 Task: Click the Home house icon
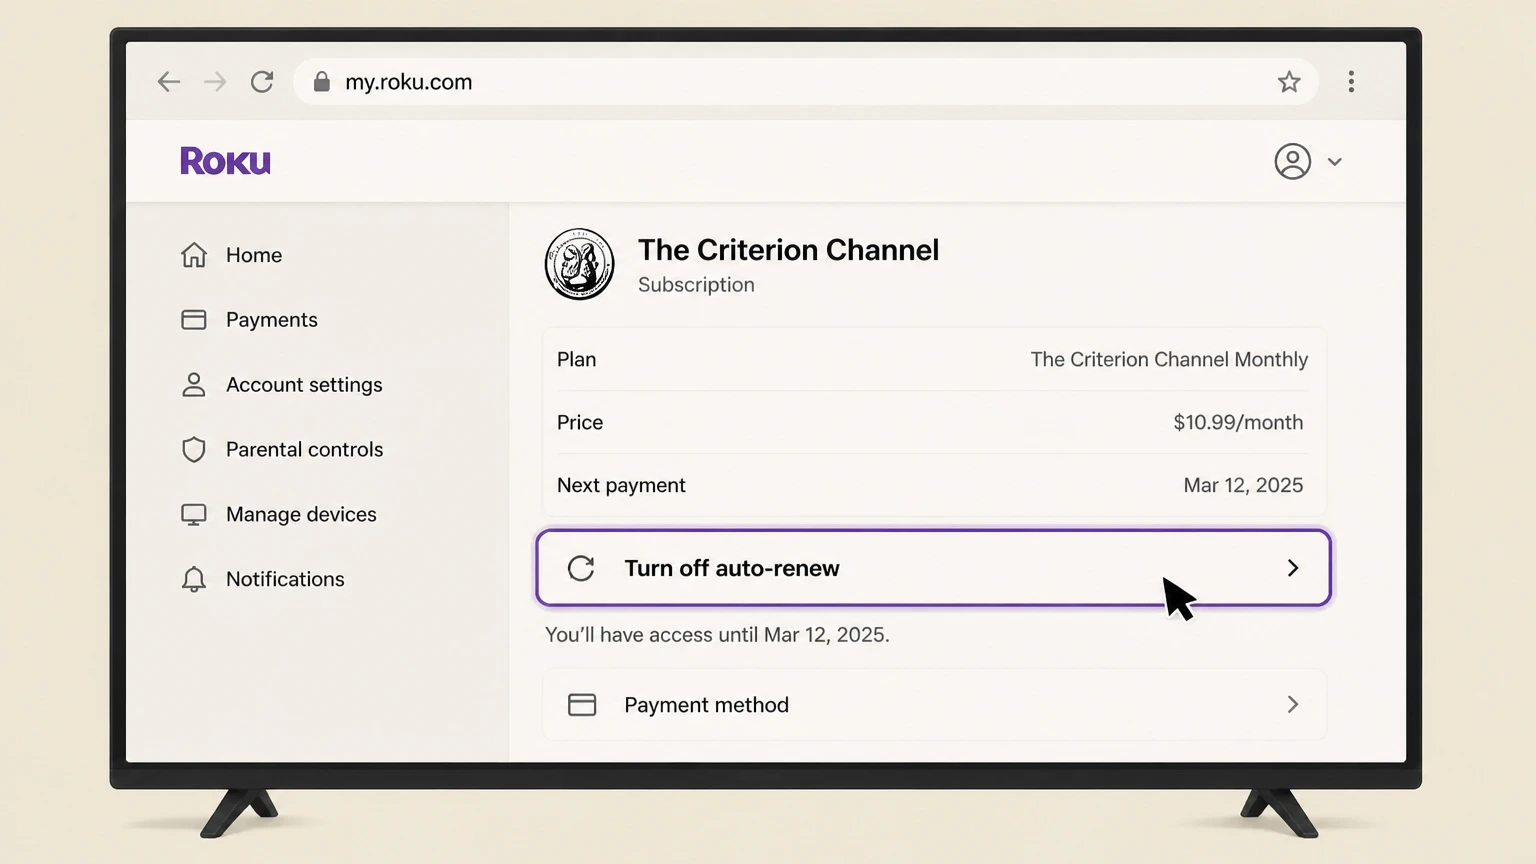point(194,255)
